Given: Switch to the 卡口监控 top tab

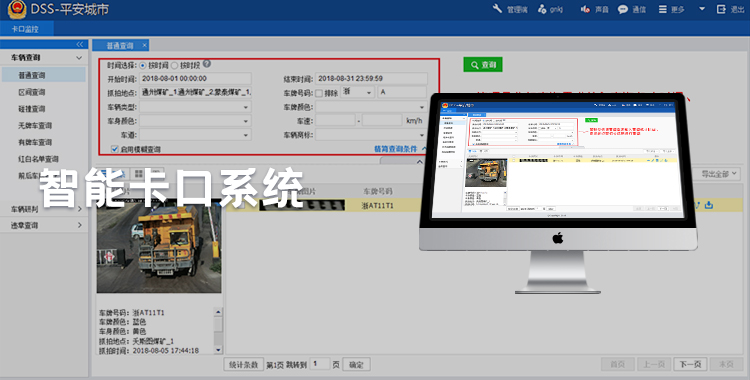Looking at the screenshot, I should (x=26, y=29).
